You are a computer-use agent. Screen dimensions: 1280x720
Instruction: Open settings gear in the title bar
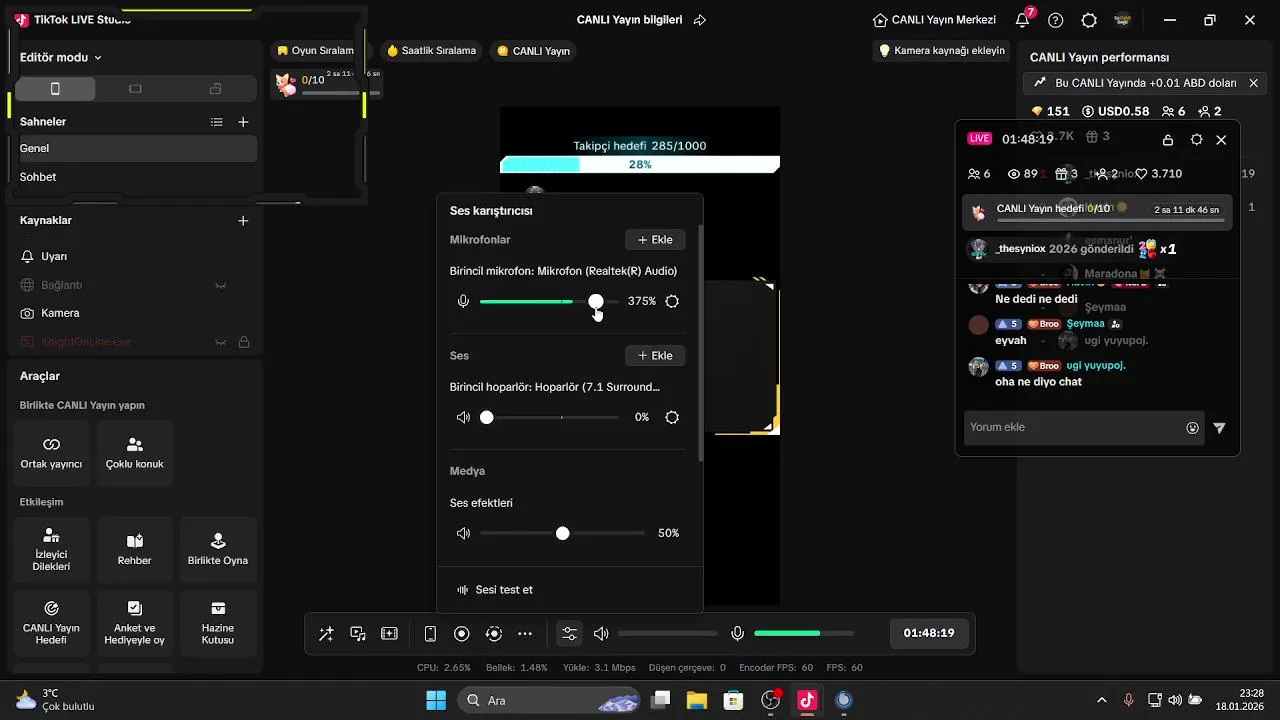click(x=1089, y=20)
